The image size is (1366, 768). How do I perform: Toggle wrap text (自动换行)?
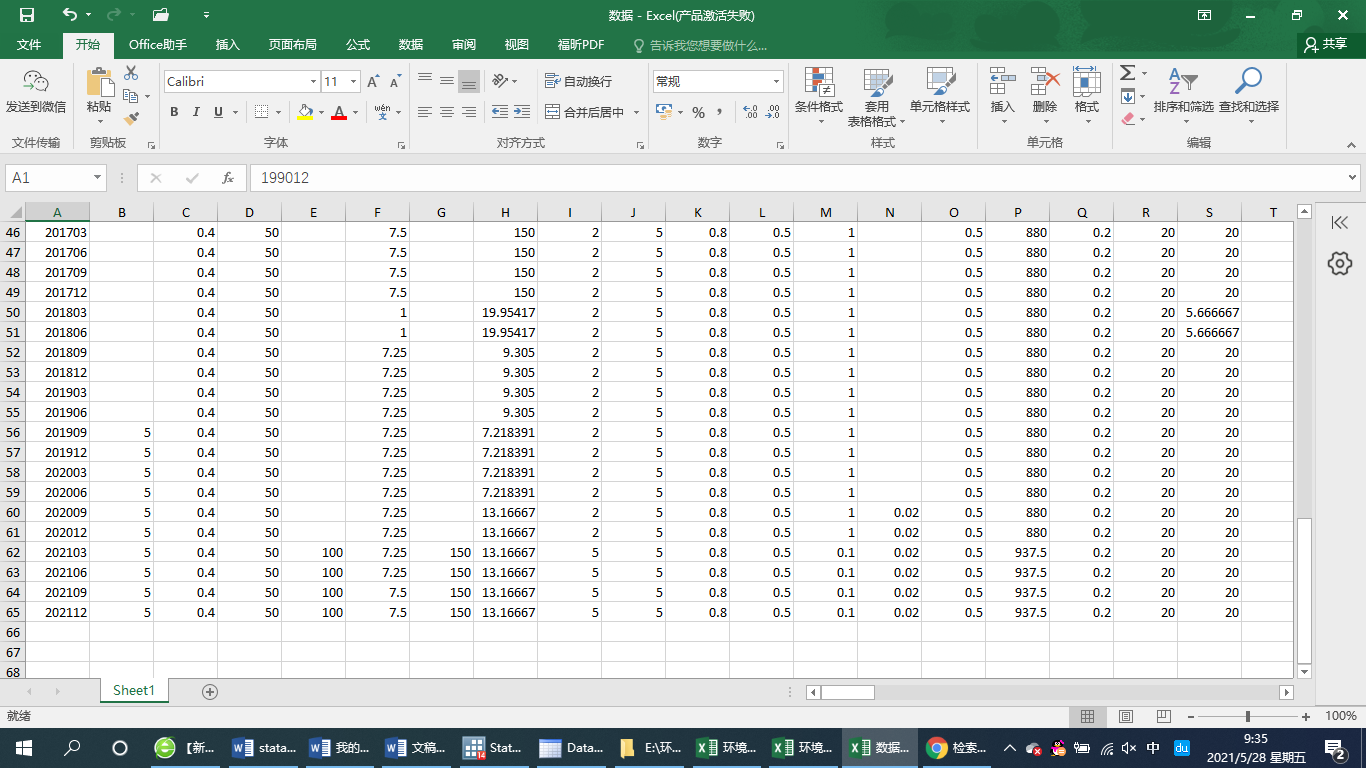pyautogui.click(x=579, y=81)
